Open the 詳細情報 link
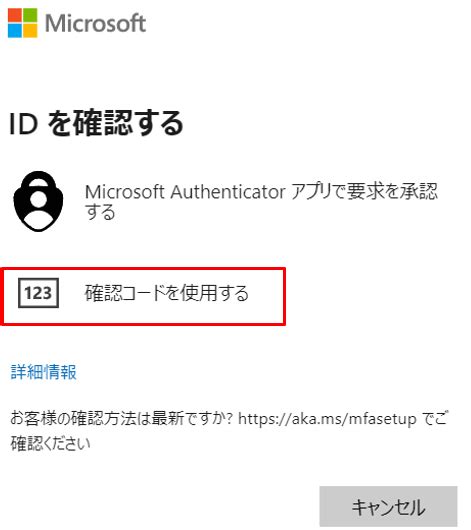Image resolution: width=471 pixels, height=530 pixels. [44, 372]
